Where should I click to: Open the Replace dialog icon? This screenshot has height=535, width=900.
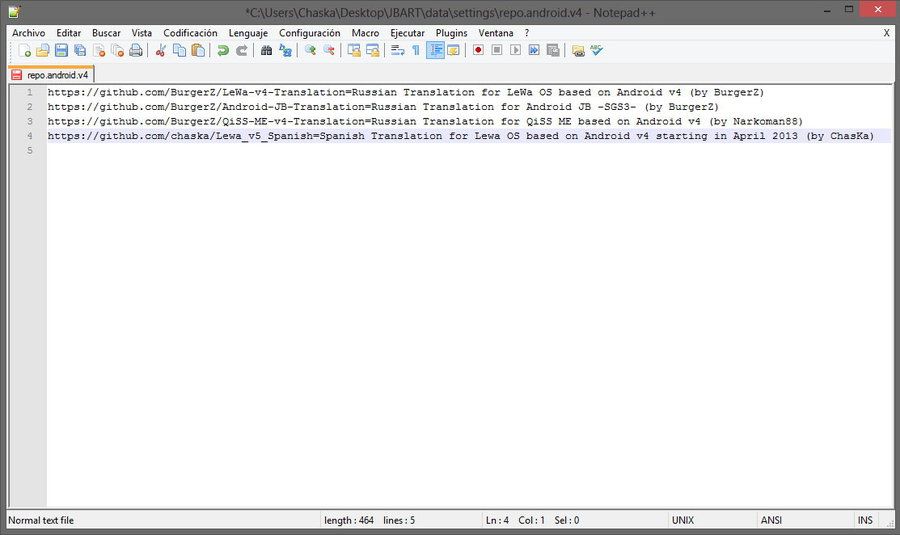click(285, 51)
